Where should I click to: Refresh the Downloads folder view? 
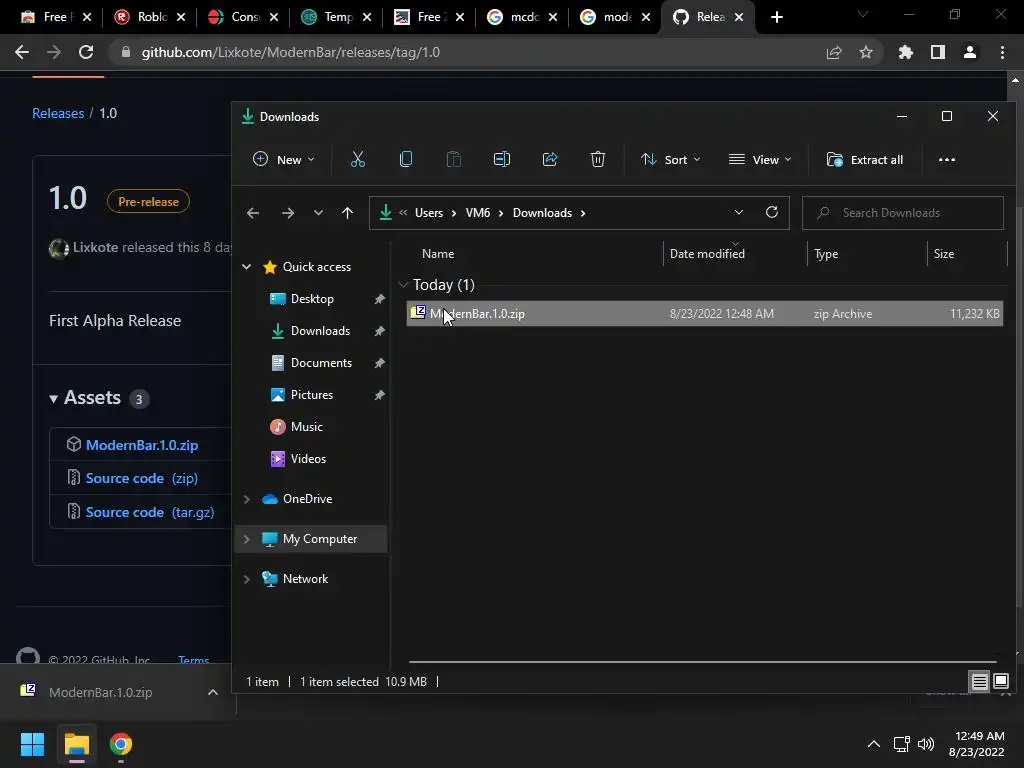tap(772, 212)
